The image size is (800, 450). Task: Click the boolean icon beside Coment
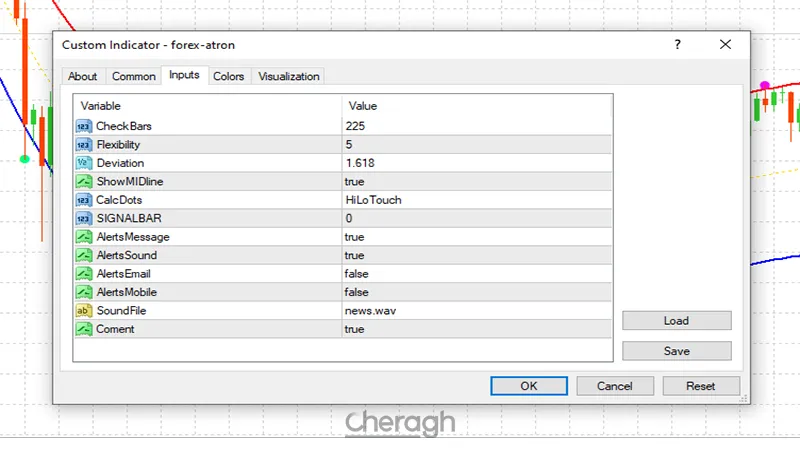pos(84,329)
